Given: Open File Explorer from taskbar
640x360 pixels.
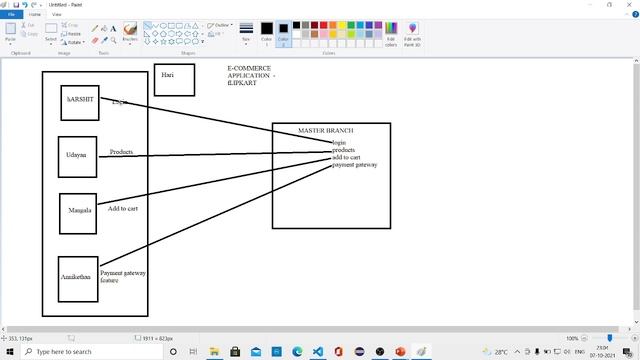Looking at the screenshot, I should (x=214, y=351).
